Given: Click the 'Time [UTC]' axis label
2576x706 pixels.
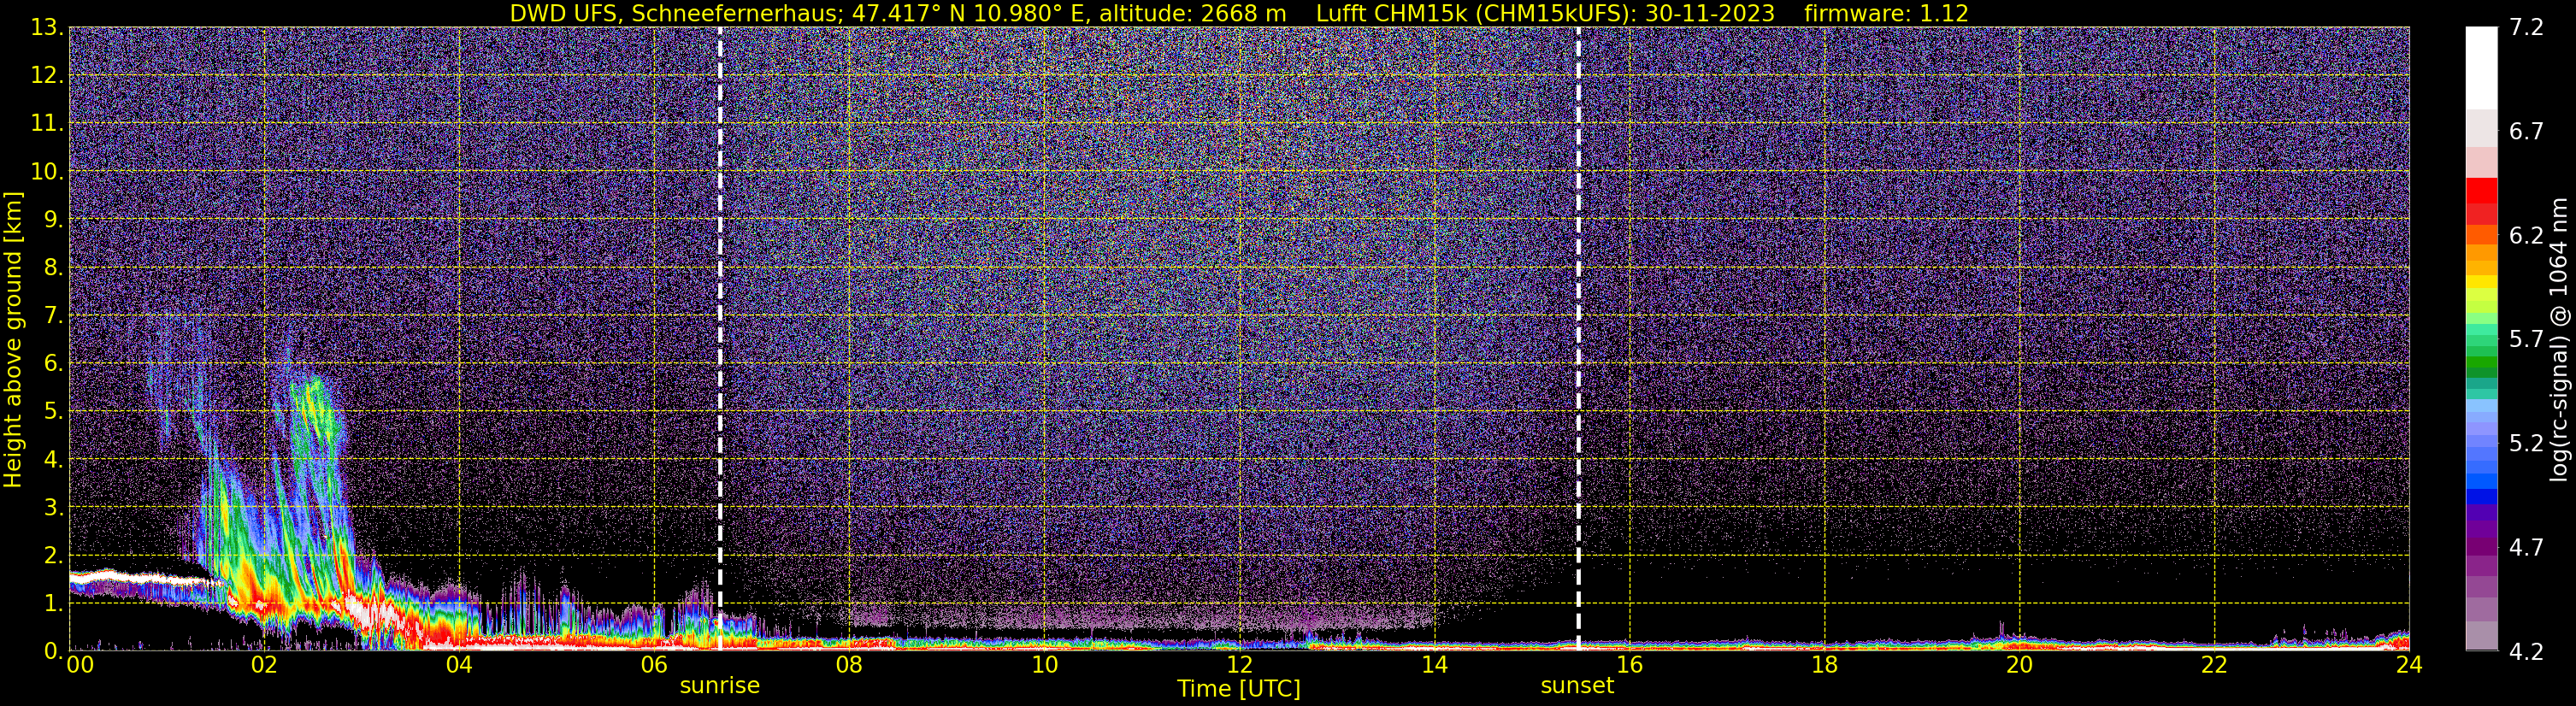Looking at the screenshot, I should [x=1239, y=689].
